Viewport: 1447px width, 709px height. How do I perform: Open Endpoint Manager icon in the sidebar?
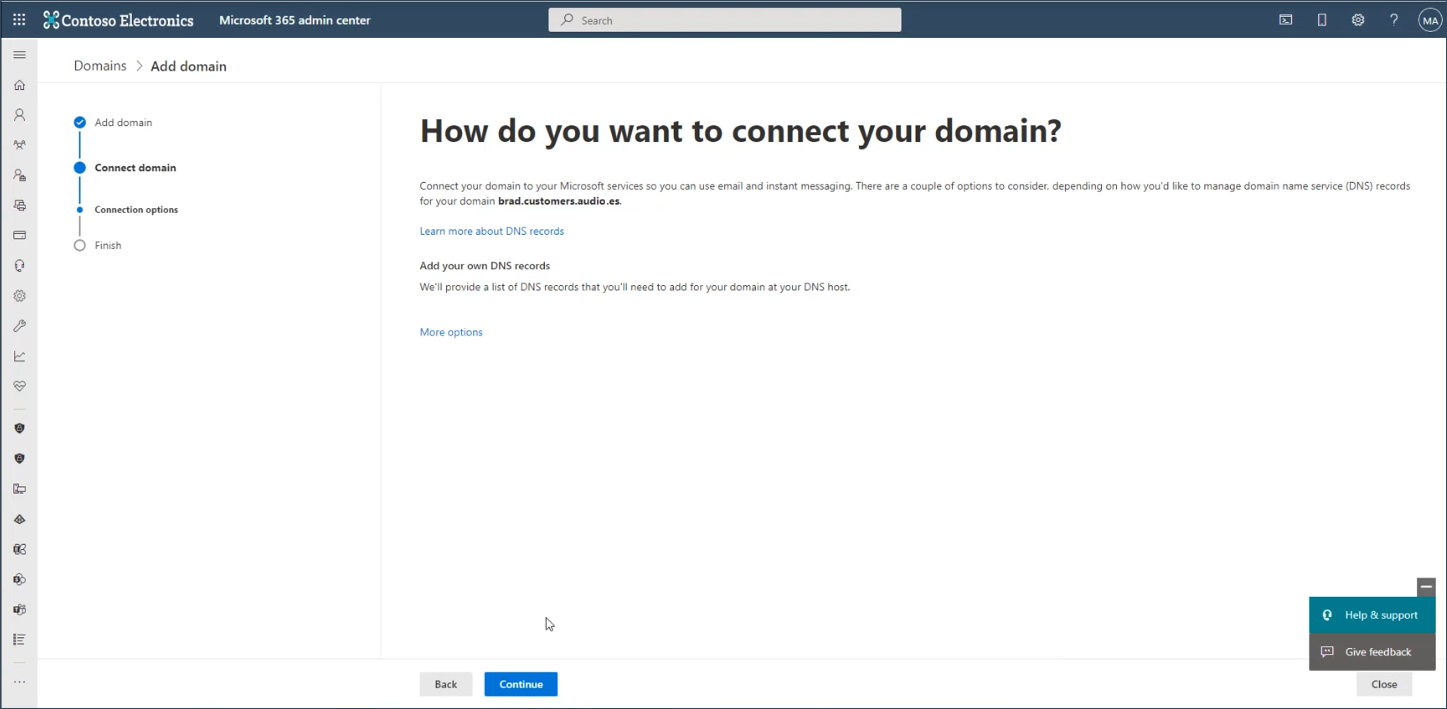coord(19,489)
